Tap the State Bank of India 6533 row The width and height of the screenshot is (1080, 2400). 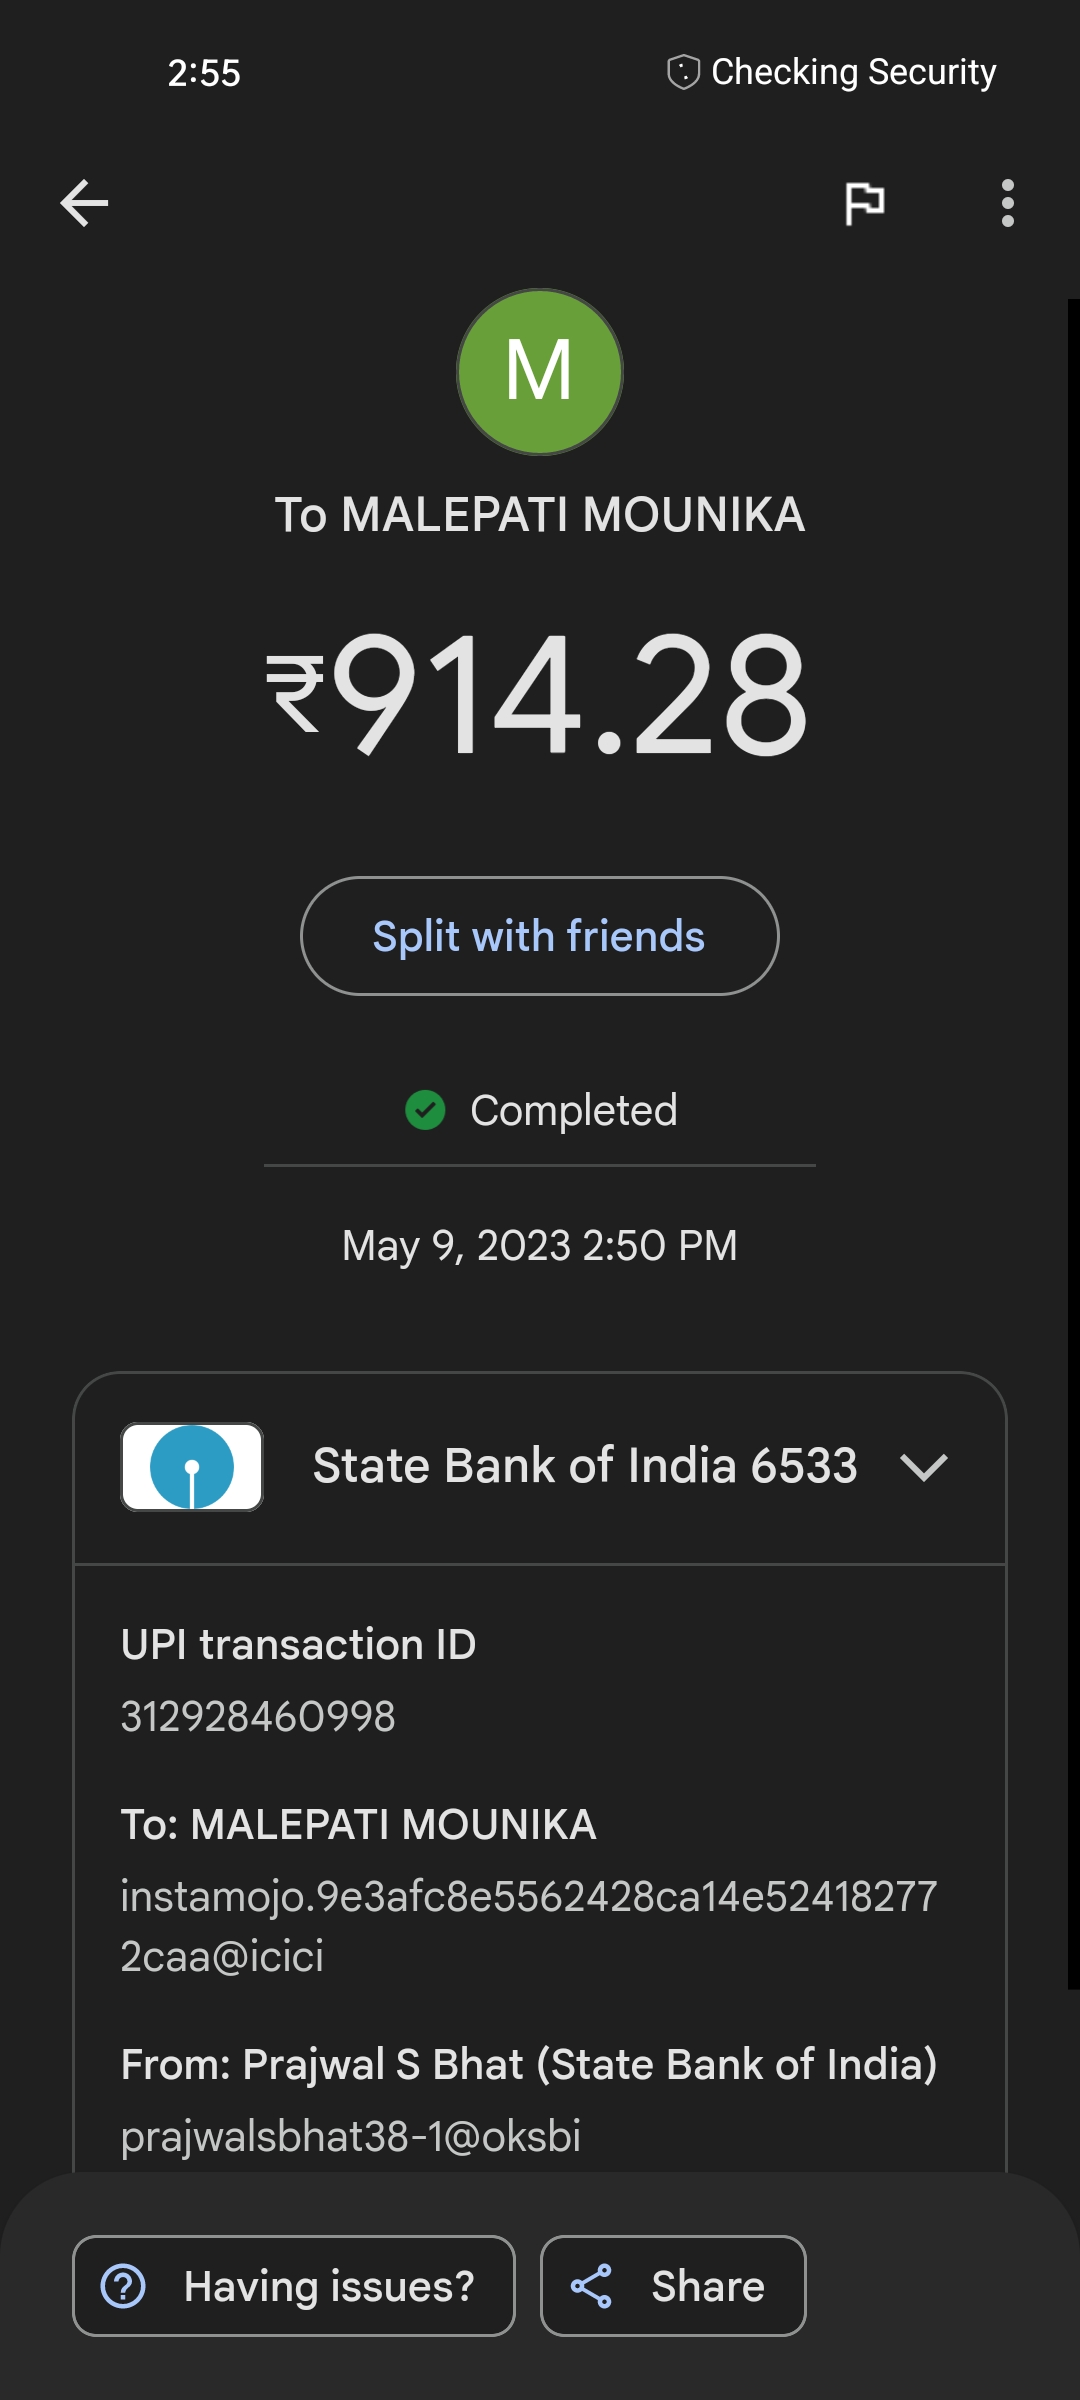click(x=584, y=1467)
